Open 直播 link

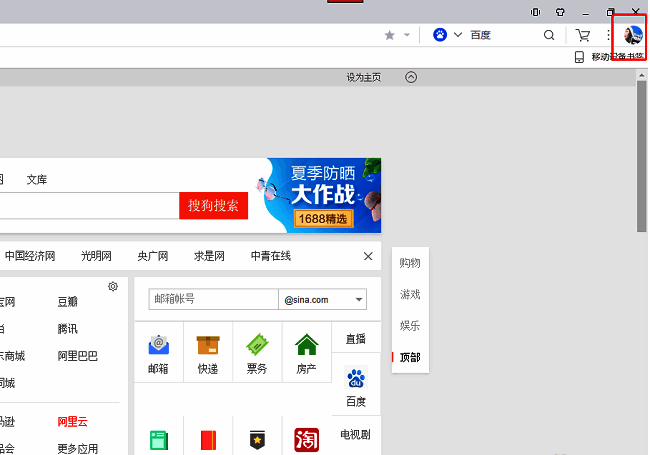[356, 339]
